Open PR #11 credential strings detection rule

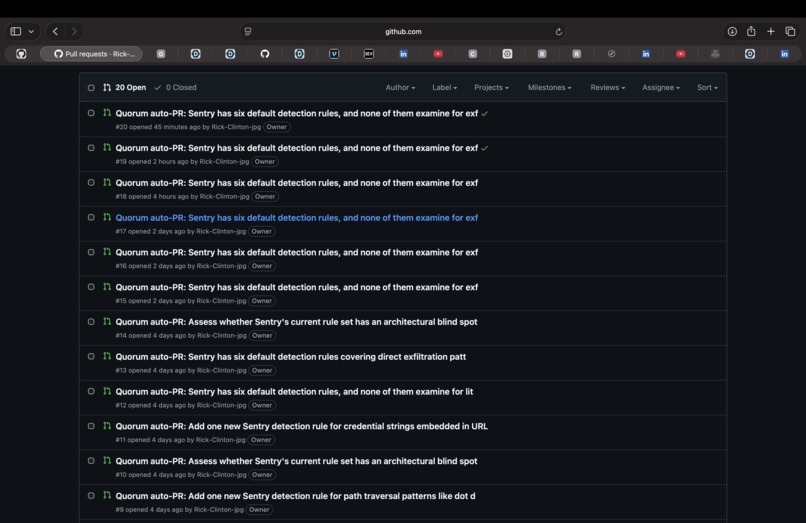(x=301, y=426)
